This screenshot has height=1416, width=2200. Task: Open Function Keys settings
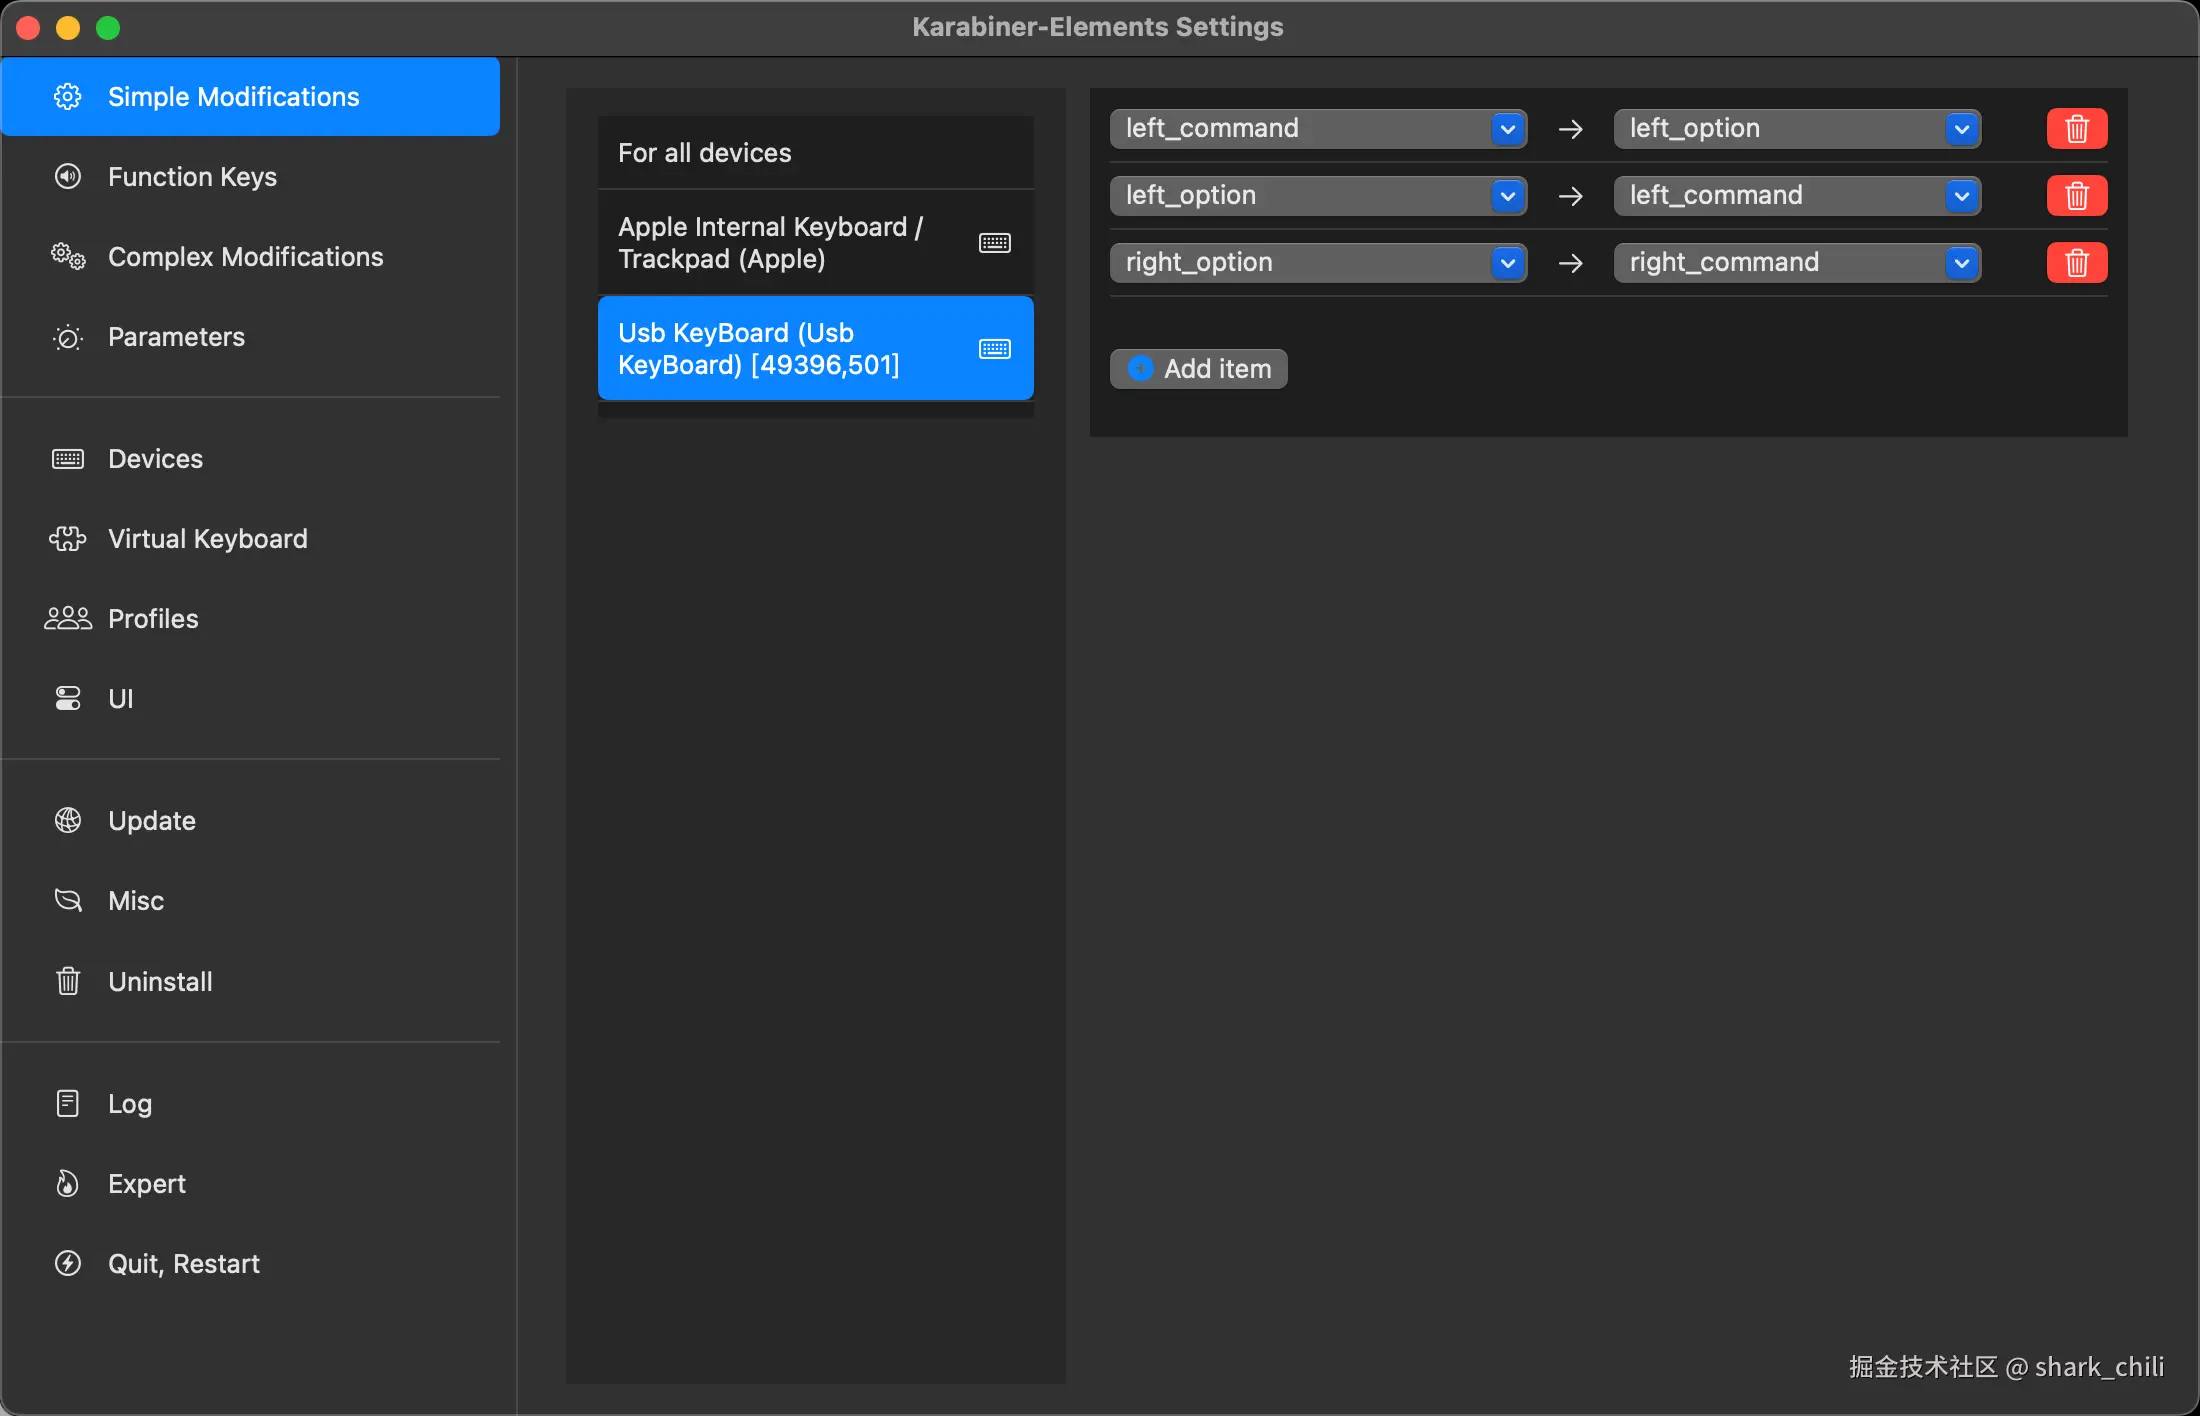(192, 177)
